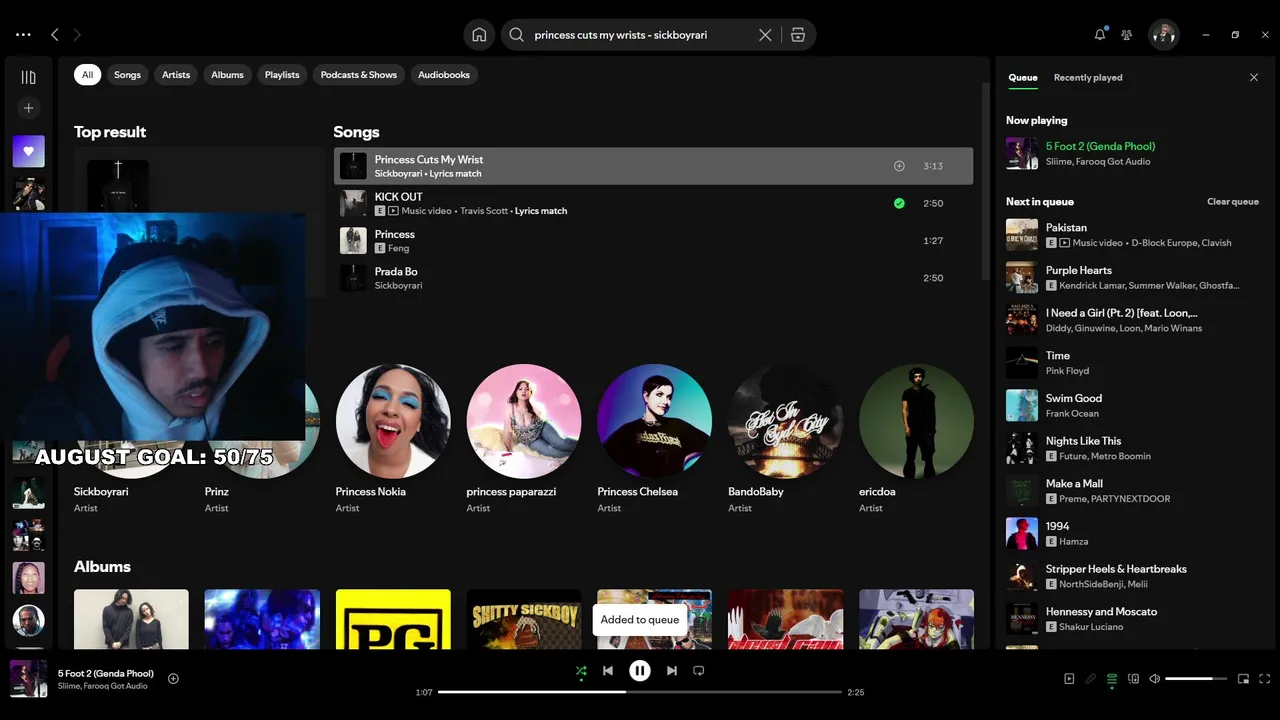Image resolution: width=1280 pixels, height=720 pixels.
Task: Select Hennessy and Moscato in queue
Action: coord(1132,619)
